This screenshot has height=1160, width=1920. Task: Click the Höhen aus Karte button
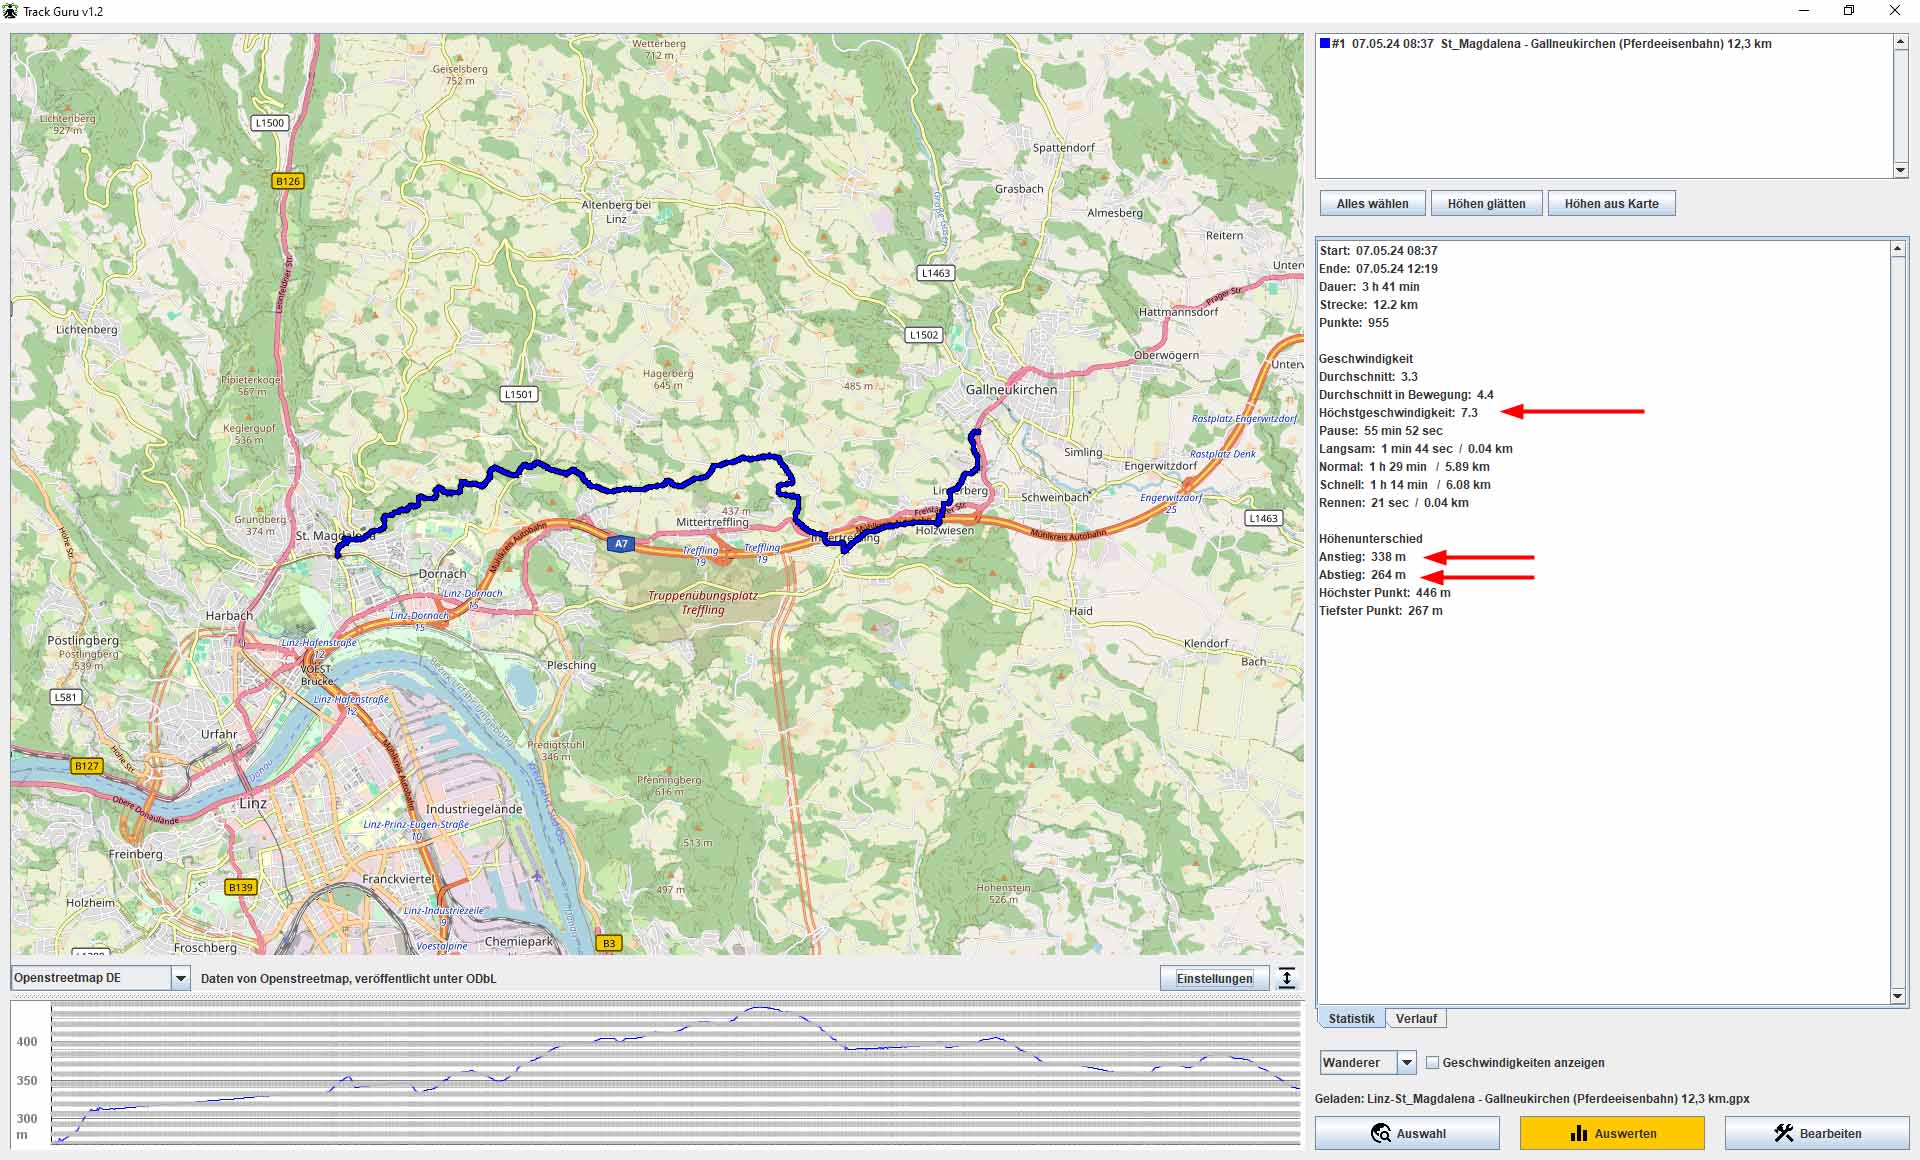(1611, 204)
